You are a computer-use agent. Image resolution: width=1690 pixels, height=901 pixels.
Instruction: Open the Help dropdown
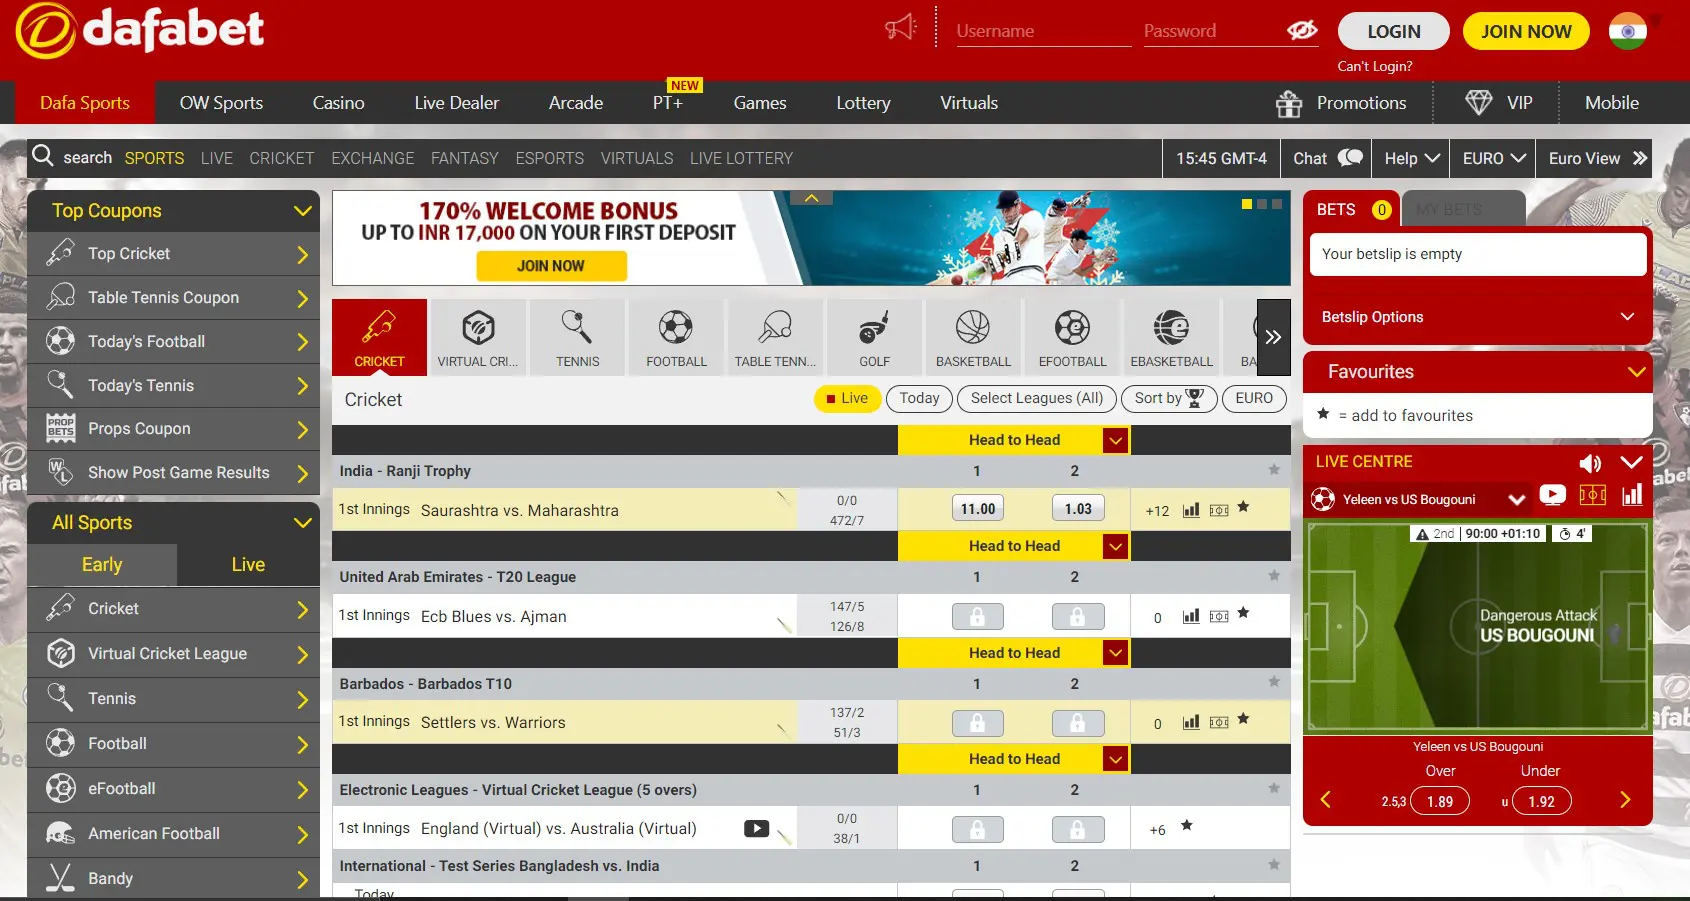pyautogui.click(x=1410, y=158)
